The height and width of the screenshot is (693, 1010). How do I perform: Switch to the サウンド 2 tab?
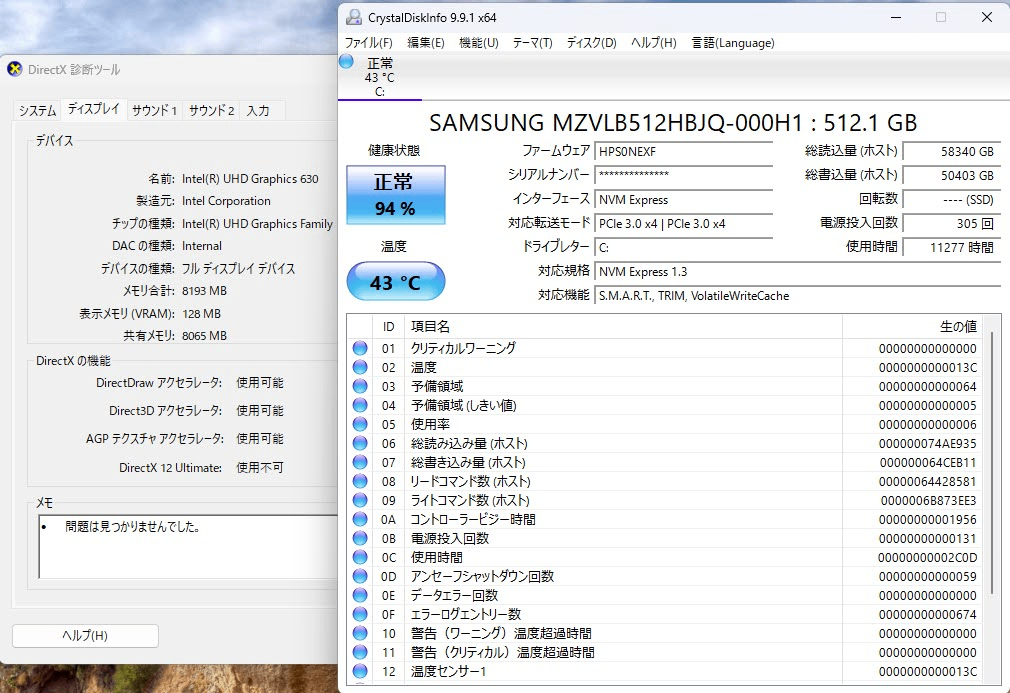click(x=211, y=110)
